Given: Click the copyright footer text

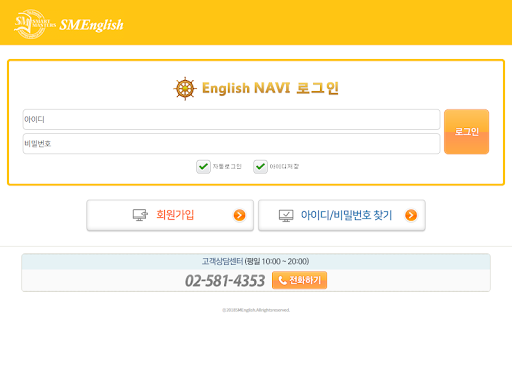Looking at the screenshot, I should coord(256,310).
